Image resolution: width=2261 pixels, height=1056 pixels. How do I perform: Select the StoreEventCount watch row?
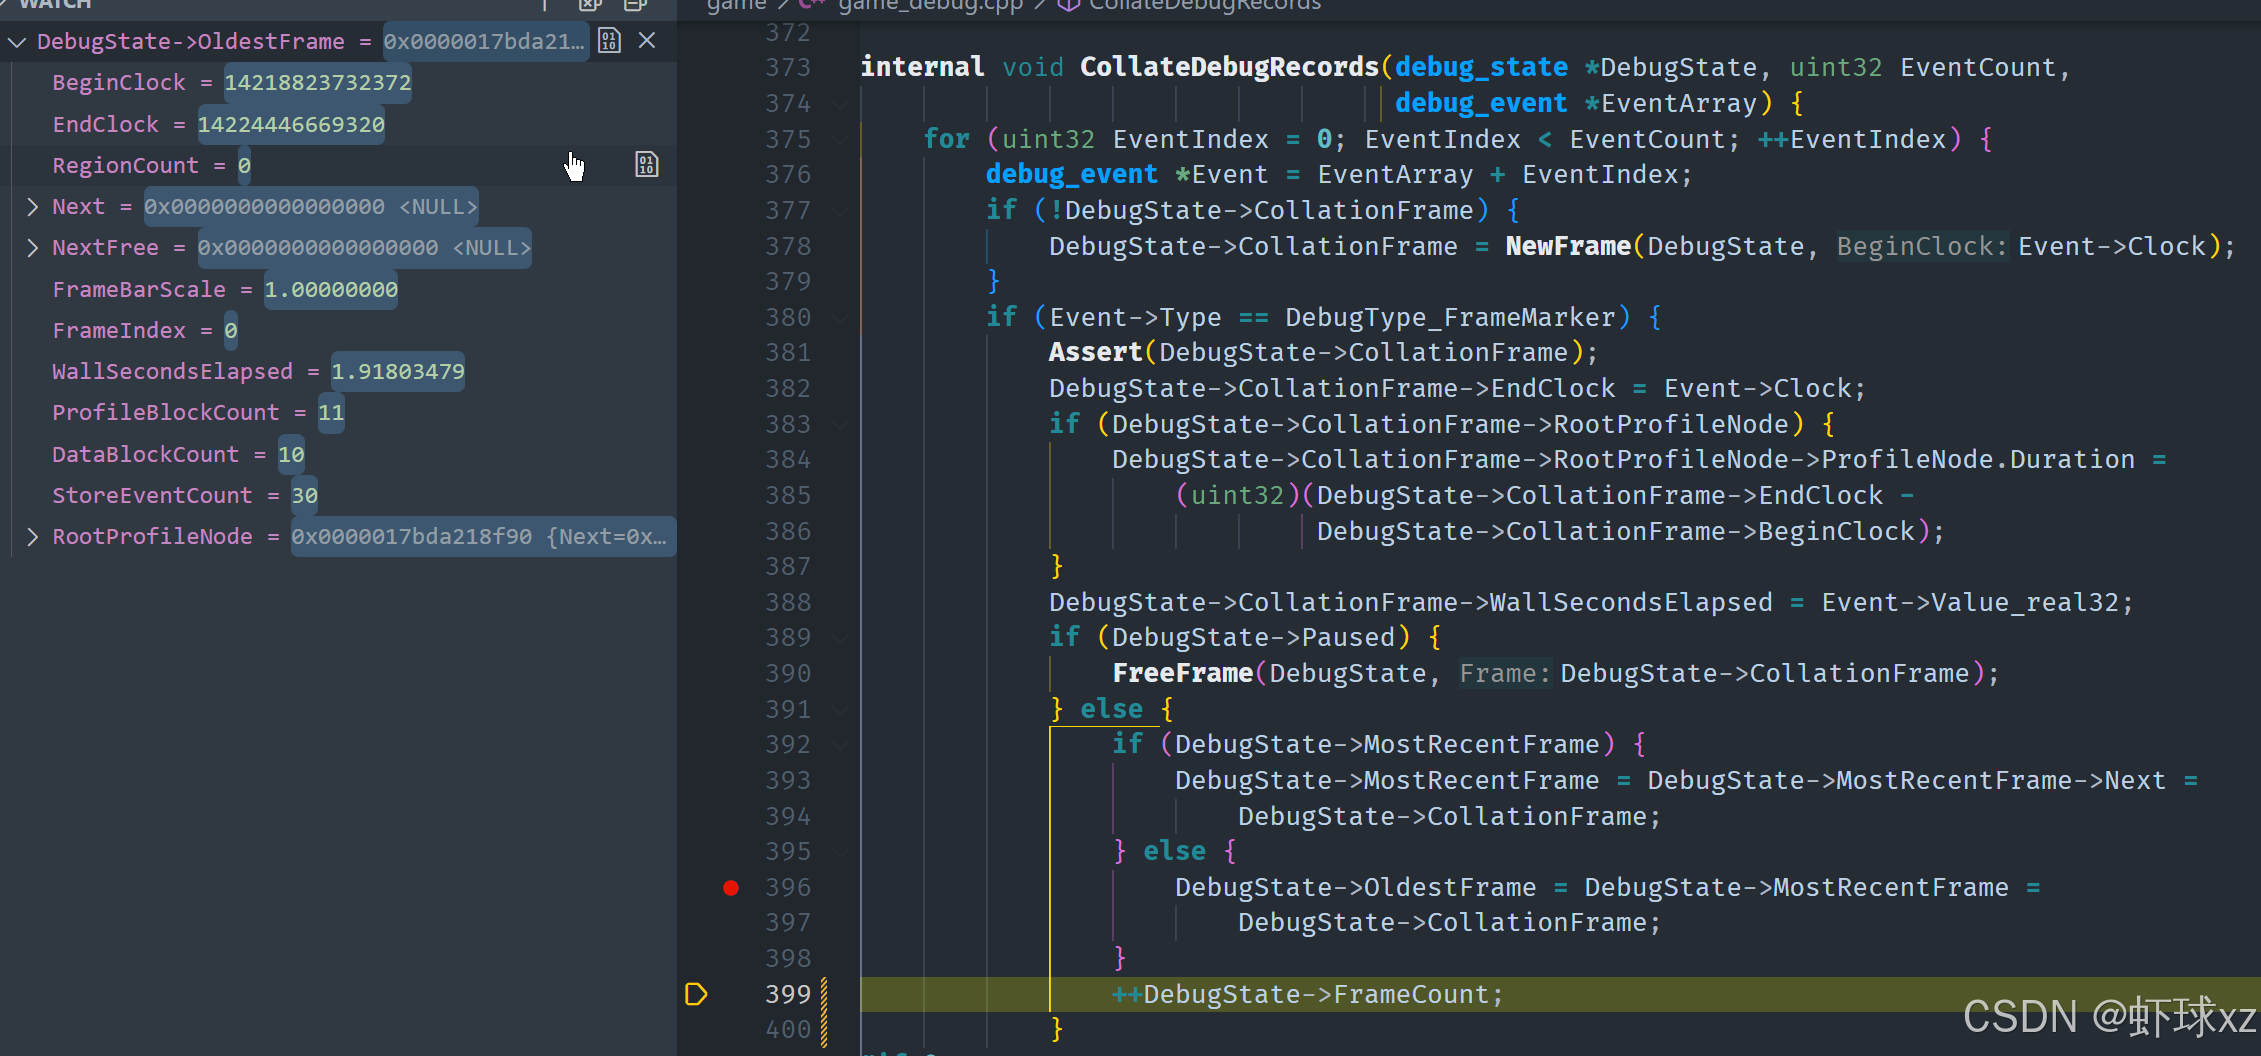[x=338, y=496]
